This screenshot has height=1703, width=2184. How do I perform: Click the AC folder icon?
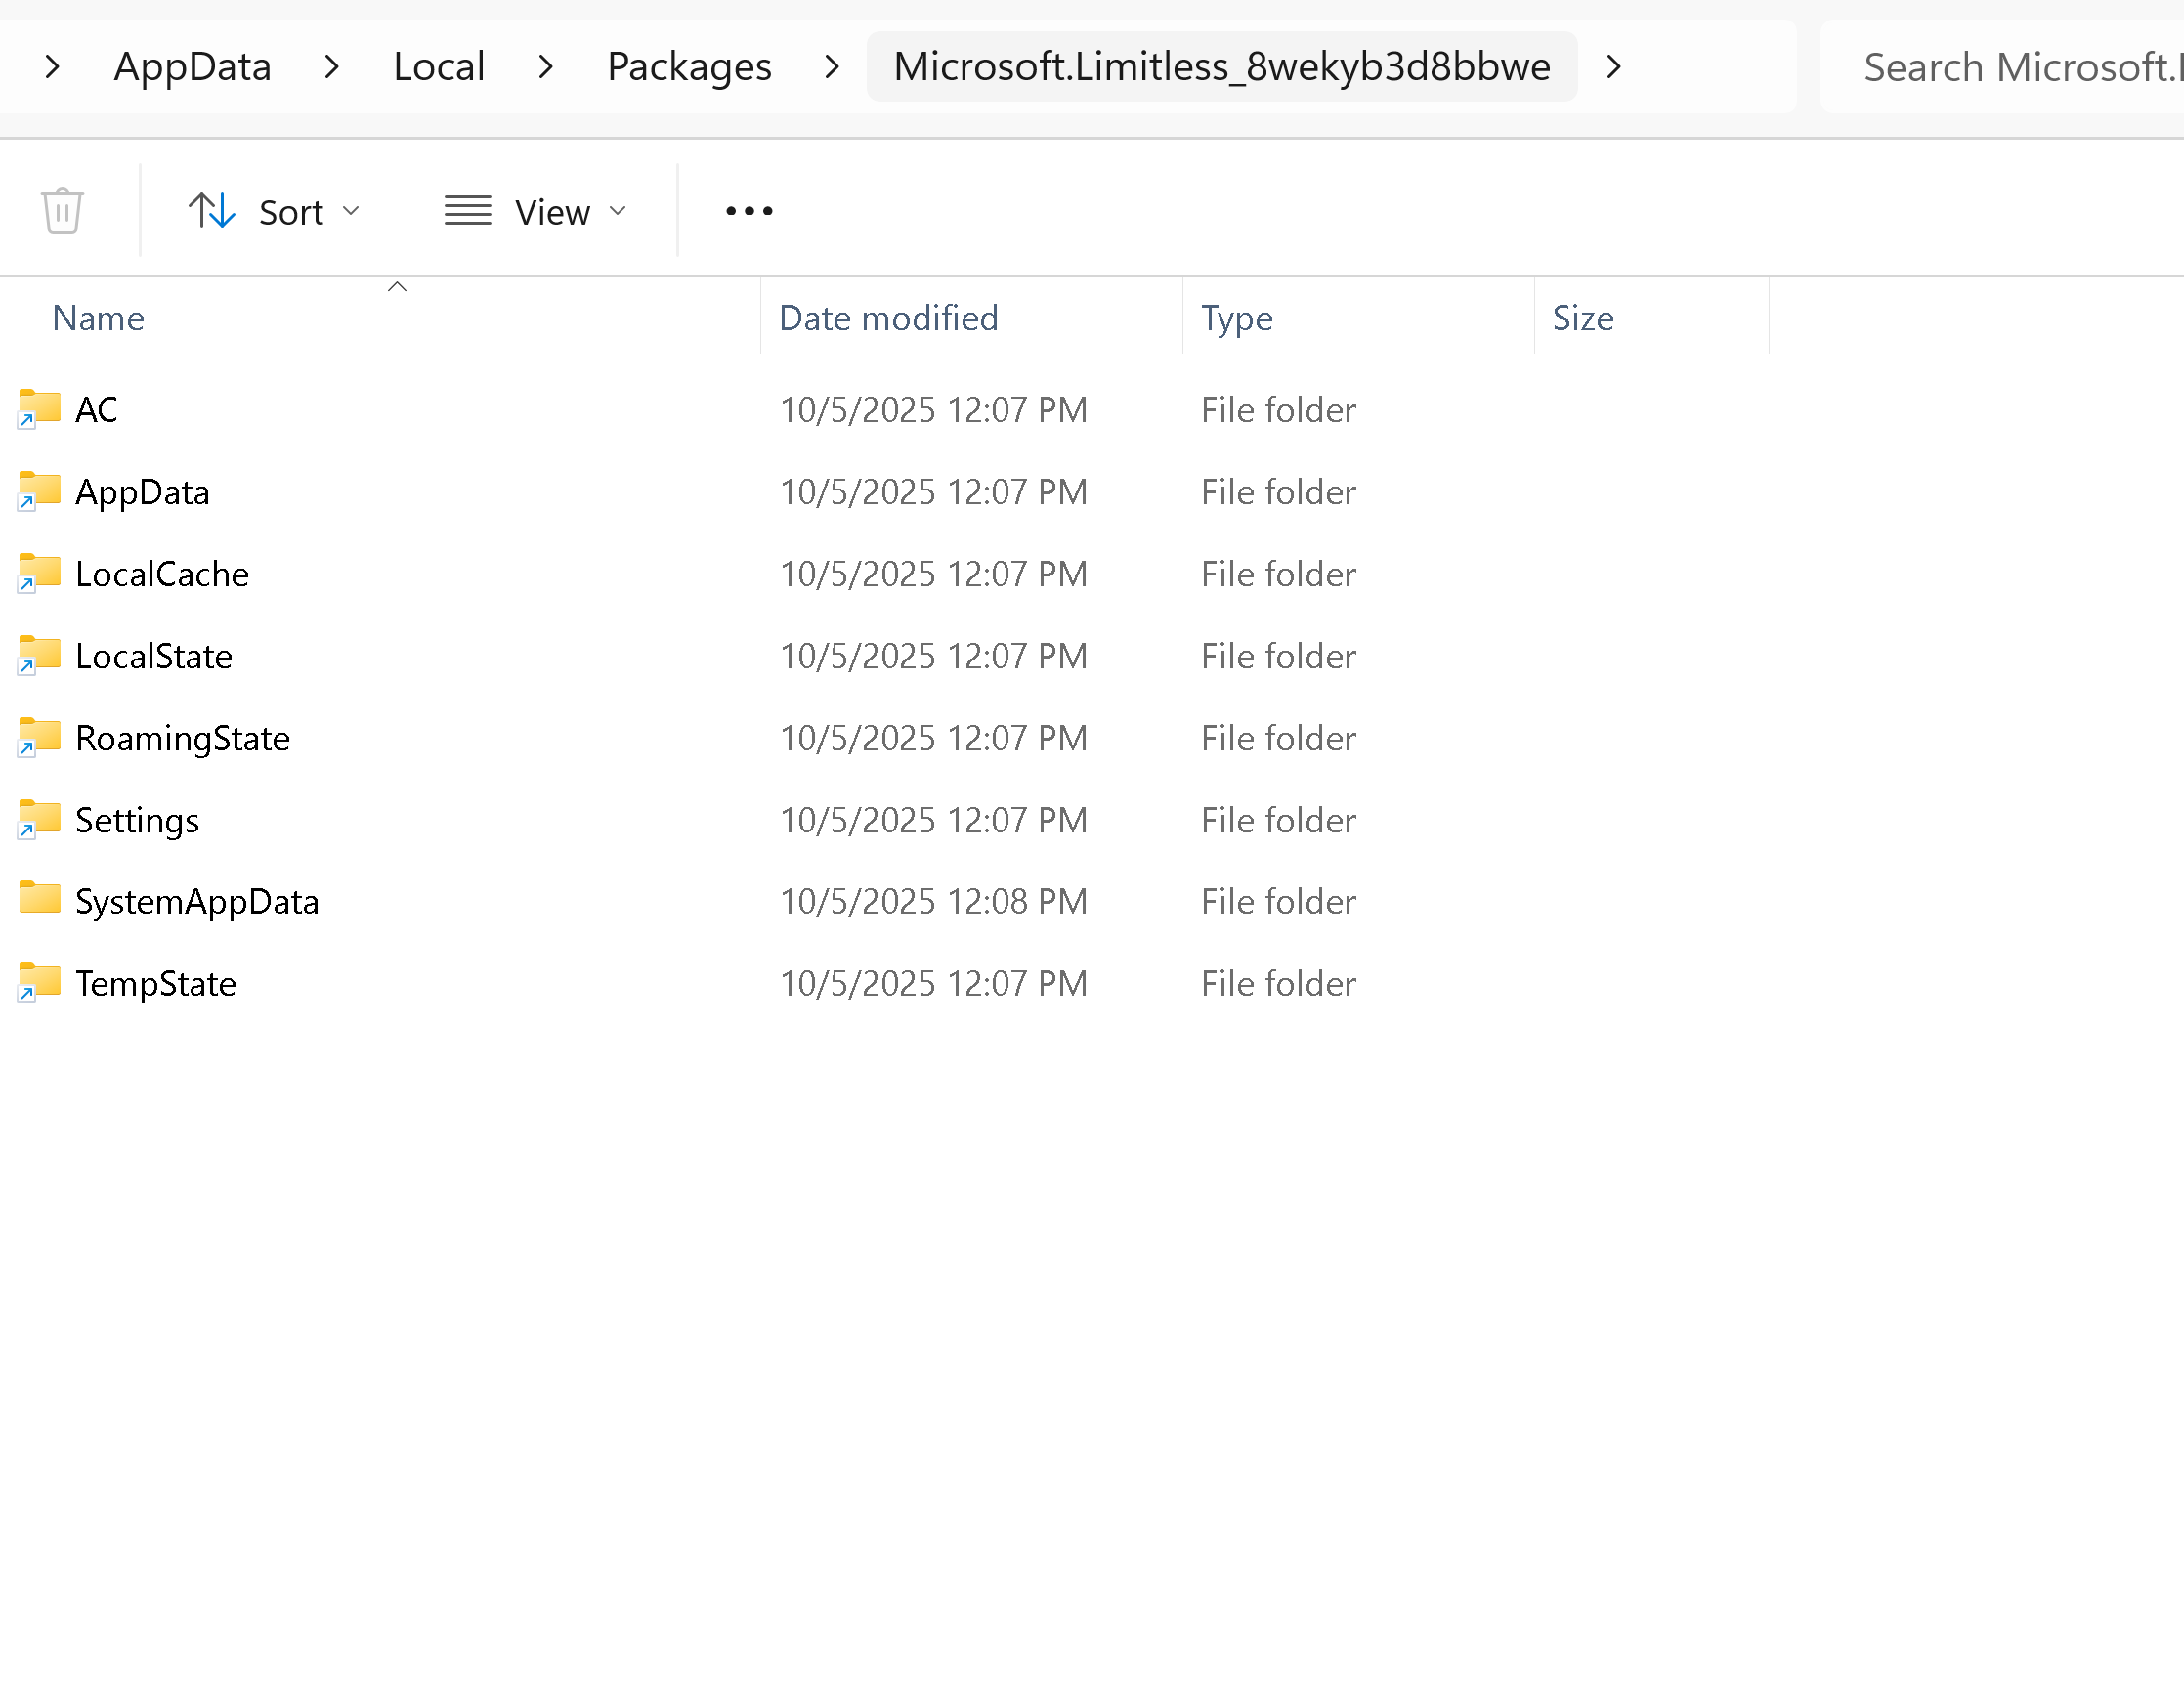point(40,408)
